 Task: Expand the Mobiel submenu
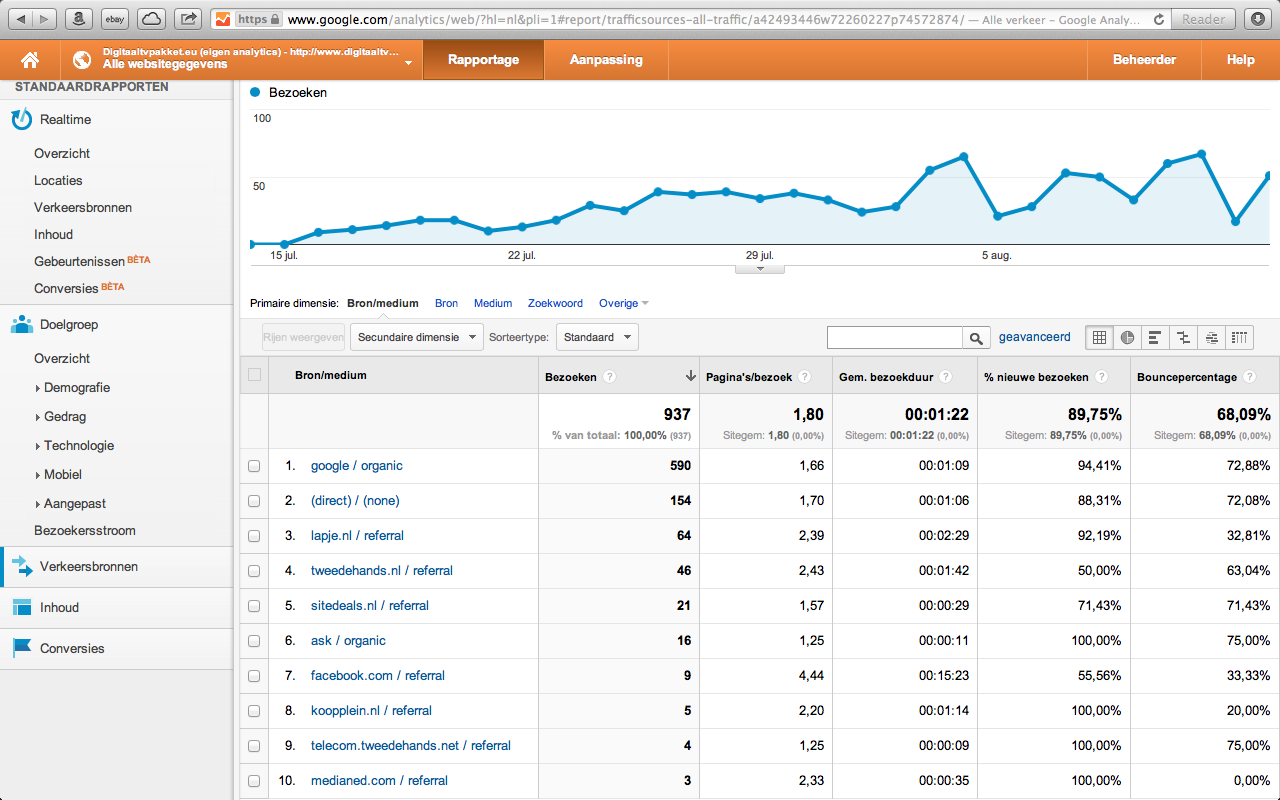point(58,475)
